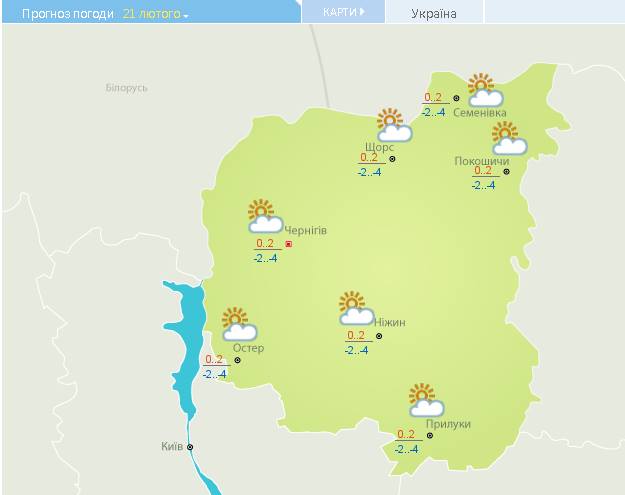Click the Остер city label
Viewport: 625px width, 495px height.
[x=248, y=348]
